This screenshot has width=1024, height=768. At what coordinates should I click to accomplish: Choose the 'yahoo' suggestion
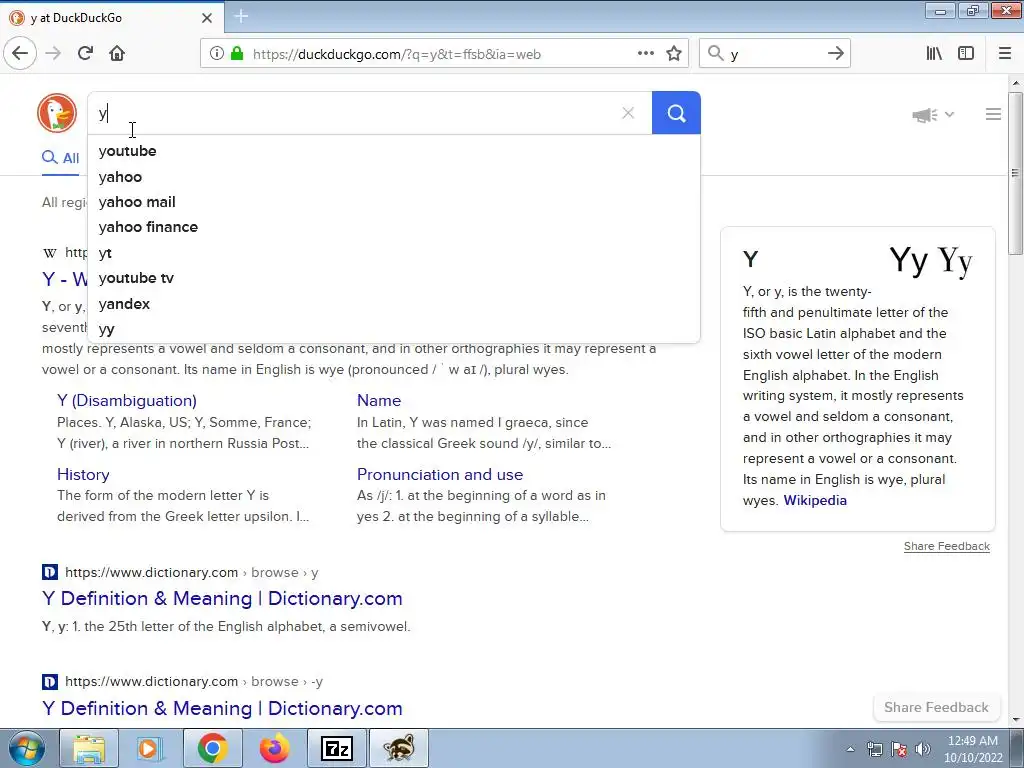394,176
